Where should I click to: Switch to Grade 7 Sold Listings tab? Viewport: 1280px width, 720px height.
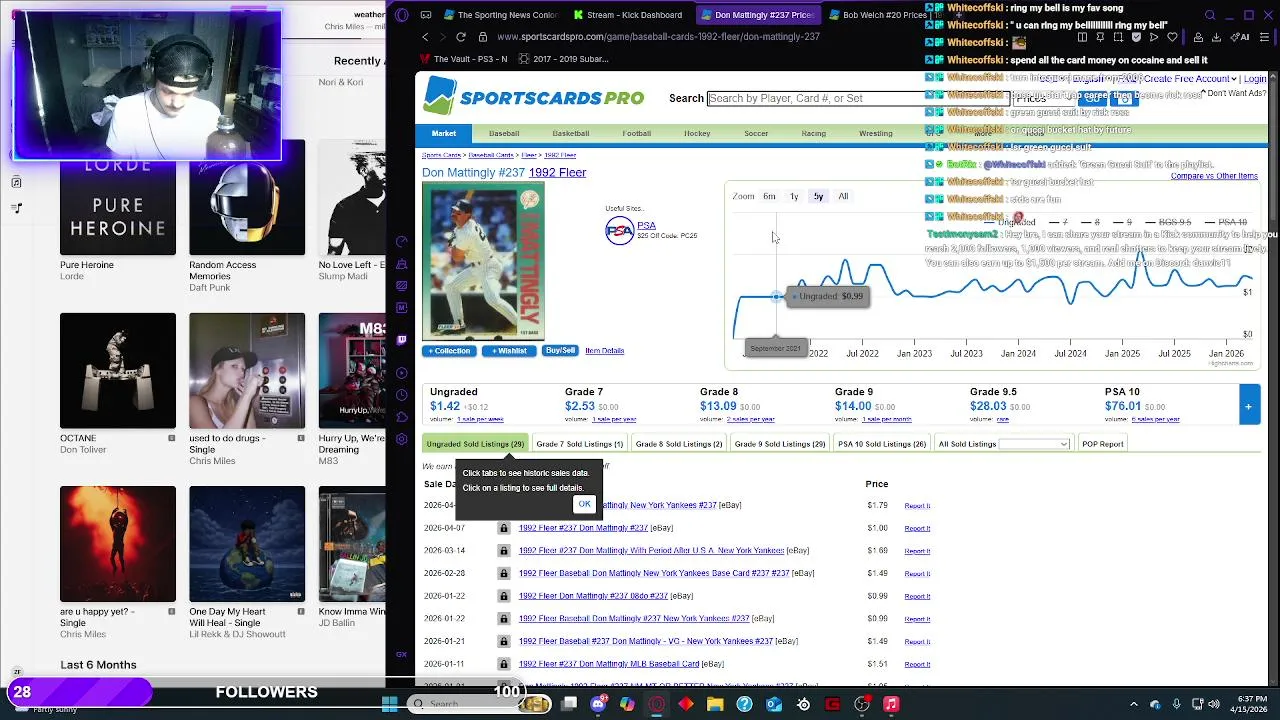pos(579,444)
